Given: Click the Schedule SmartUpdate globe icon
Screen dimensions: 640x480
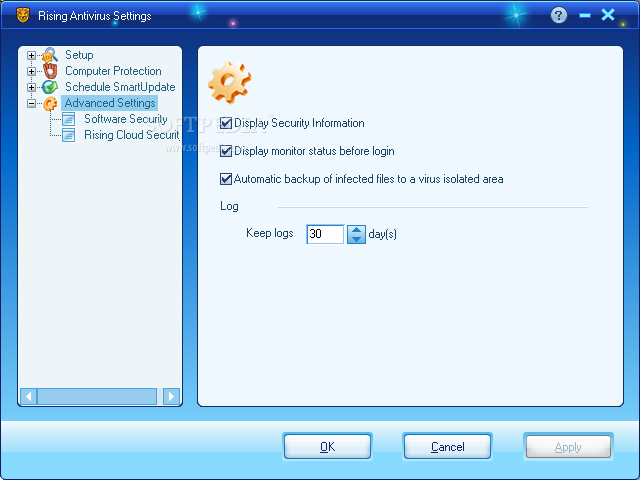Looking at the screenshot, I should [50, 87].
